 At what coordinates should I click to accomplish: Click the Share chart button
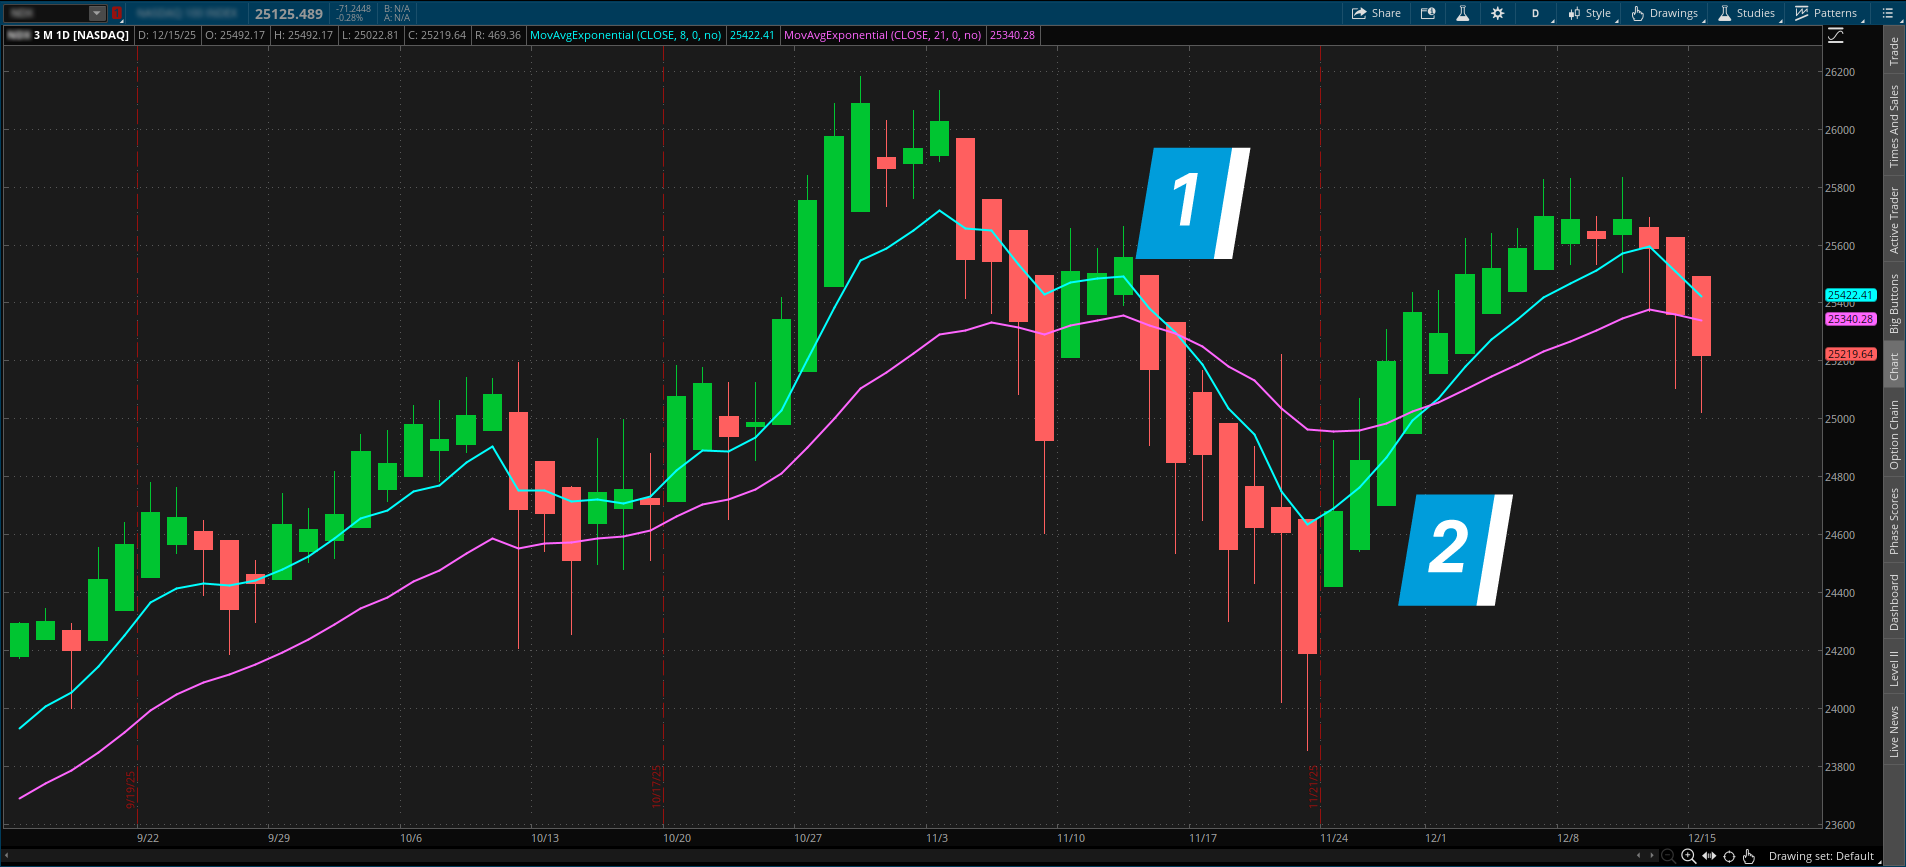click(x=1376, y=13)
